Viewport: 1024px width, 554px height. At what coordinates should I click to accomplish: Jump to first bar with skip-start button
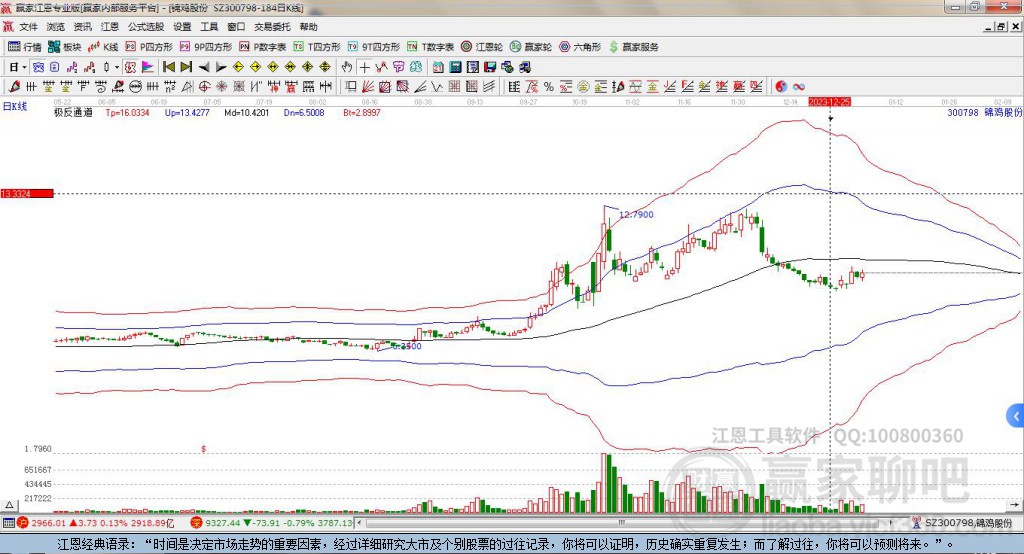tap(168, 67)
